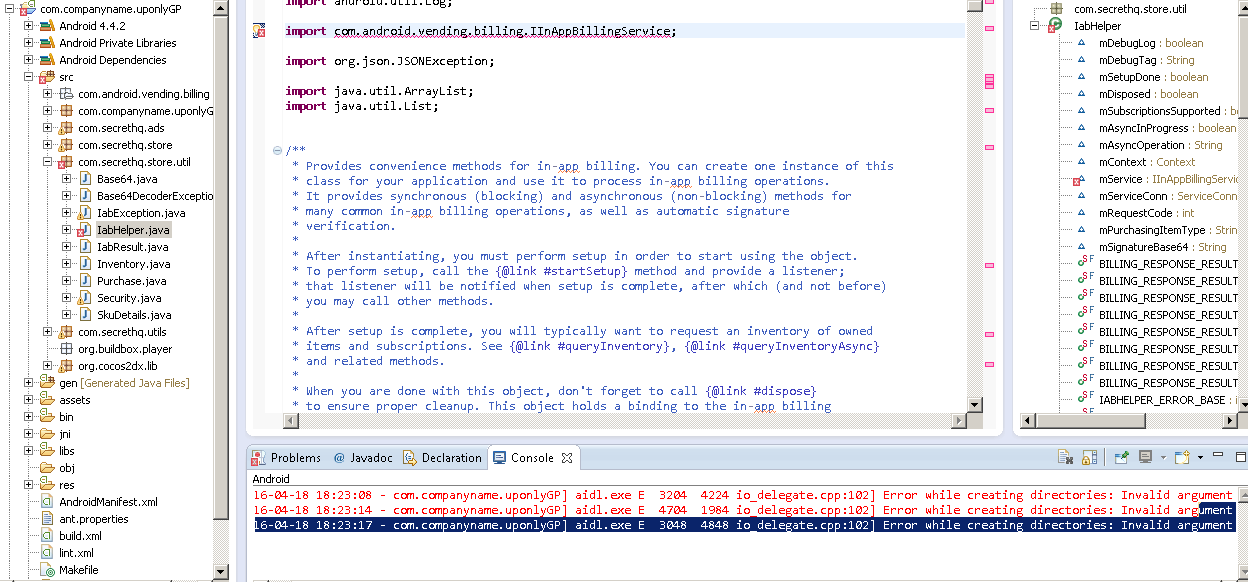1248x582 pixels.
Task: Maximize the Console view
Action: 1241,456
